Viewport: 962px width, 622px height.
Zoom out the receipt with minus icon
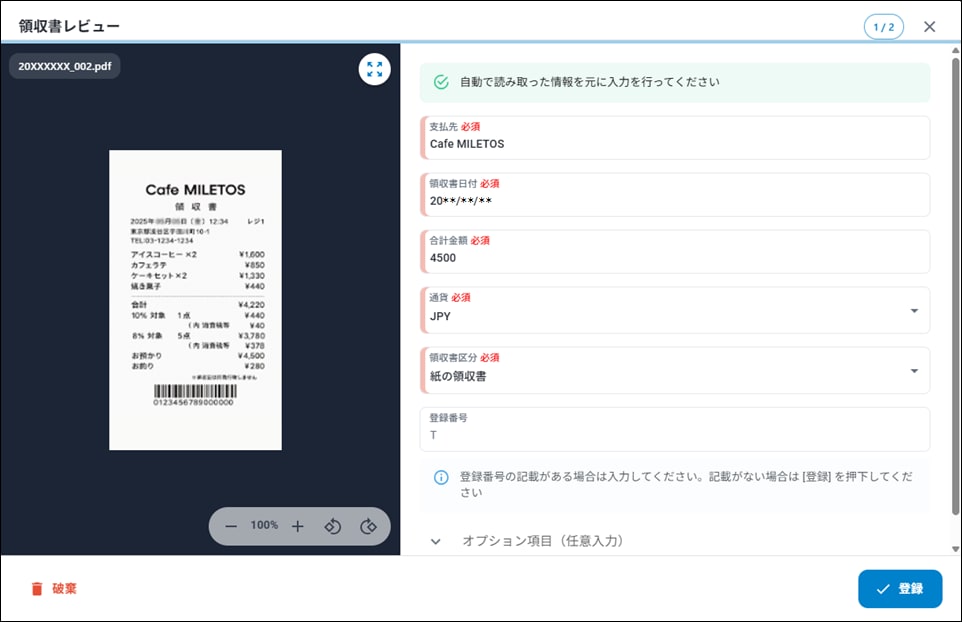tap(231, 526)
